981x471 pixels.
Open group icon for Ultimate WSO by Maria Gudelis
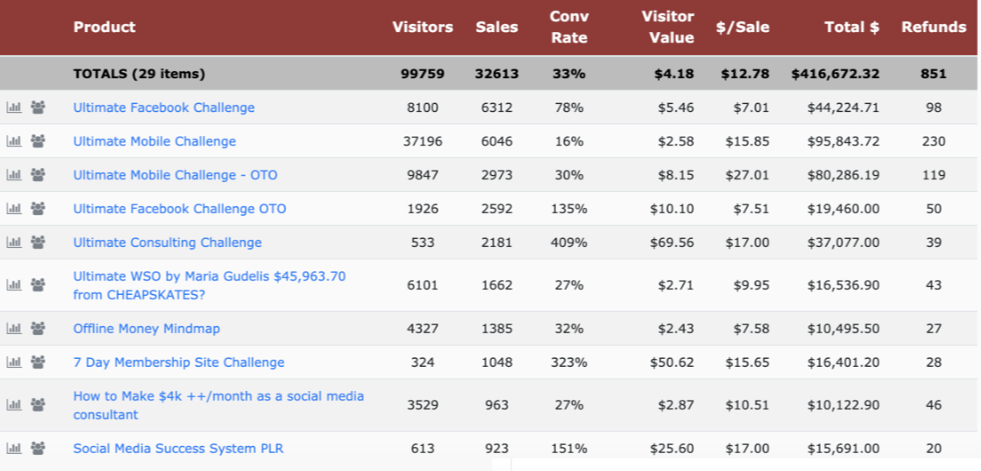(x=38, y=285)
